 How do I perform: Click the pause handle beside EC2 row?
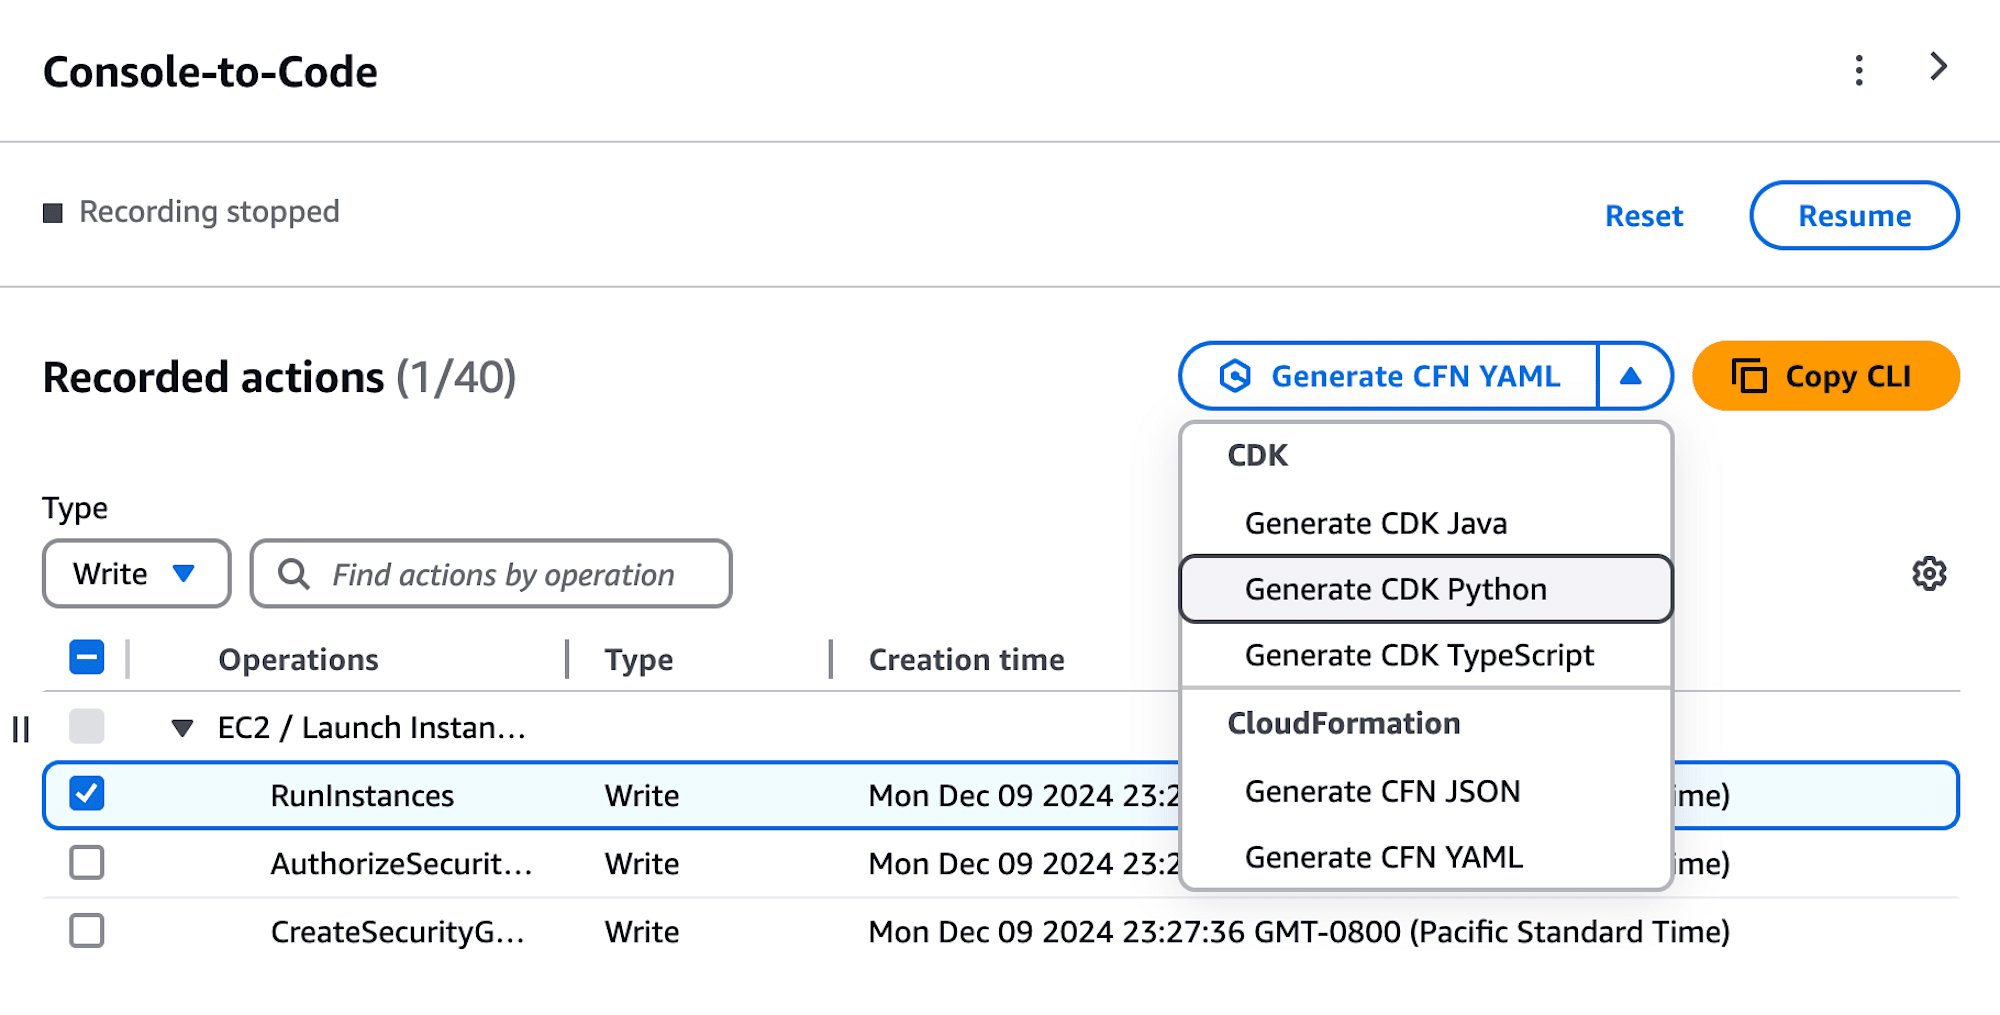tap(21, 729)
